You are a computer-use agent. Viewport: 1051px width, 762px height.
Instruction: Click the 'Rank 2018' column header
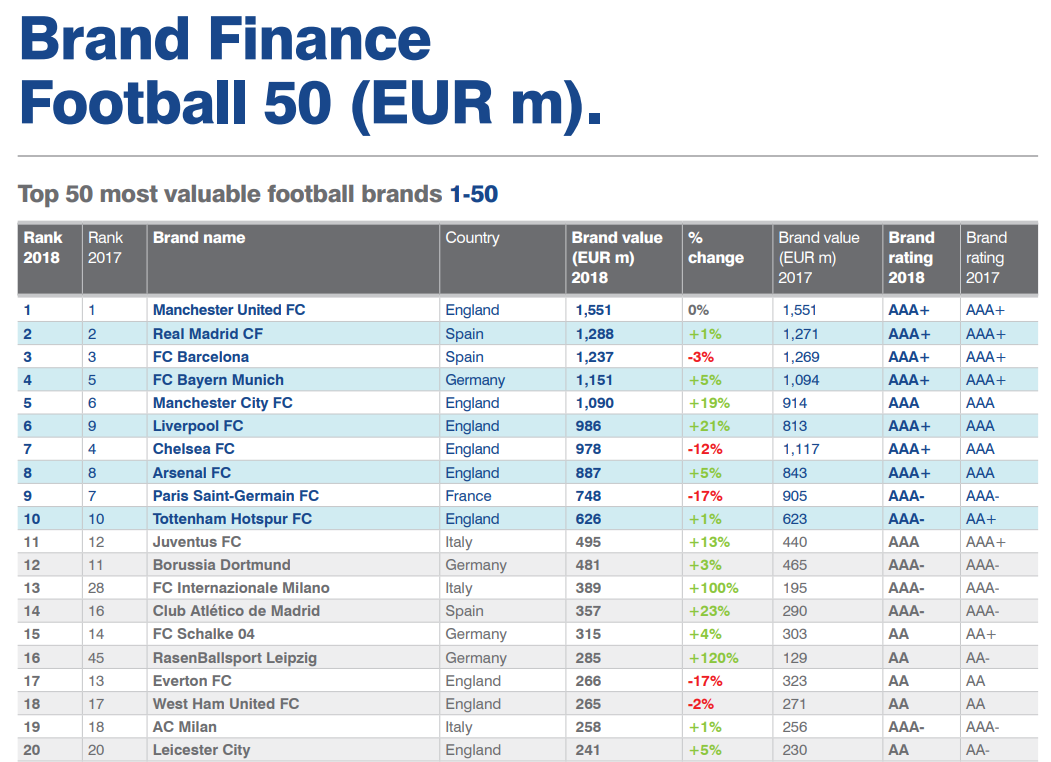tap(43, 248)
